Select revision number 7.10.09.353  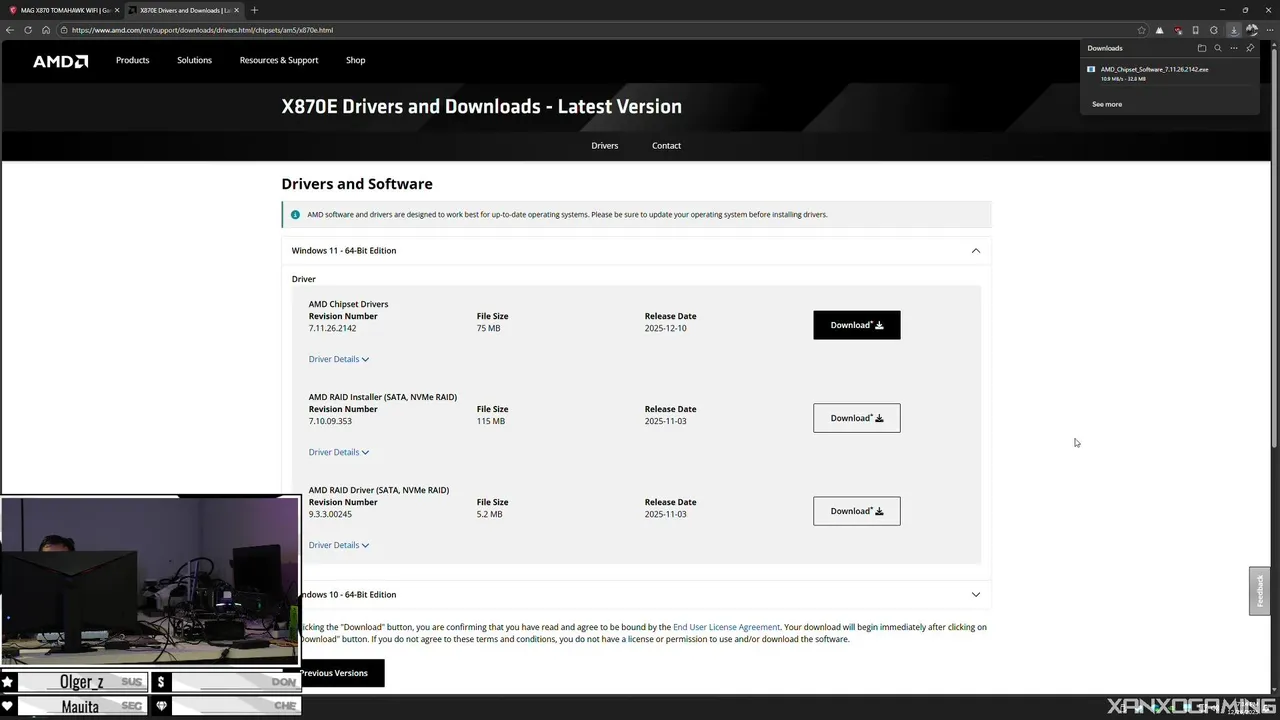[x=330, y=421]
